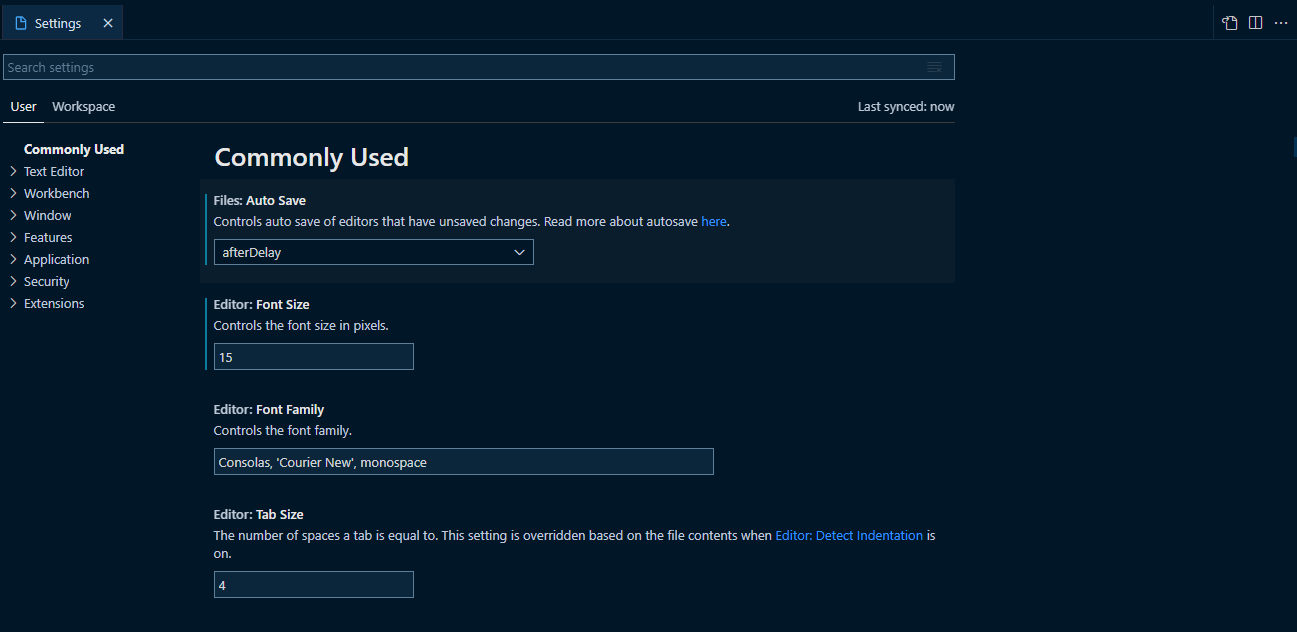Select the Workbench category label
Image resolution: width=1297 pixels, height=632 pixels.
(57, 193)
